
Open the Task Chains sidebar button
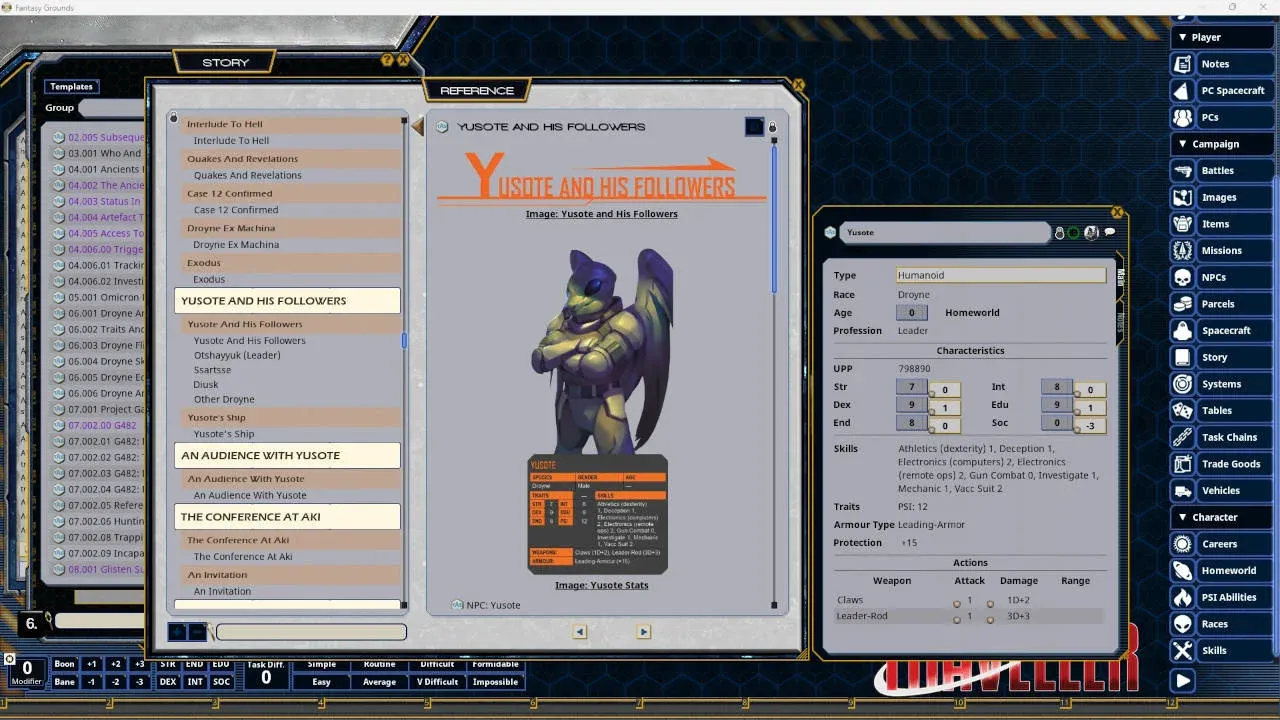pyautogui.click(x=1222, y=437)
